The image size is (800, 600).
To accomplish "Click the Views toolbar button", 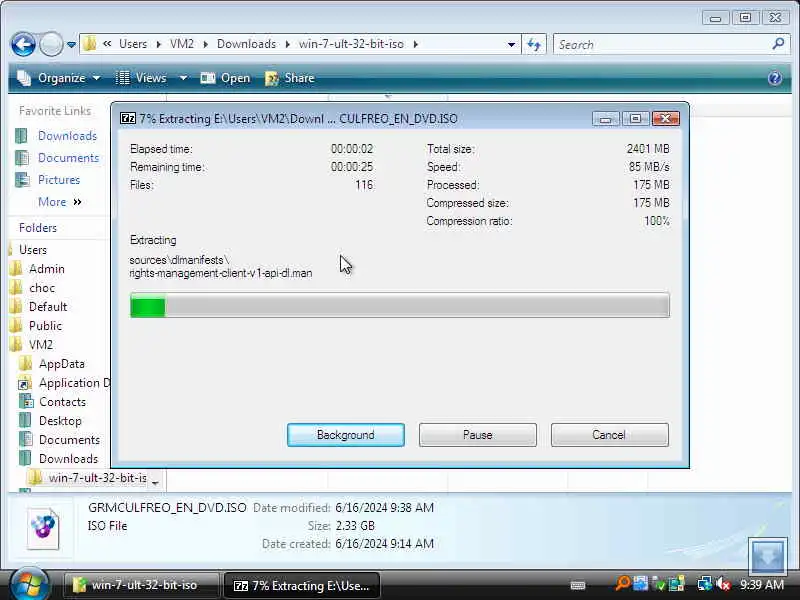I will [x=141, y=78].
